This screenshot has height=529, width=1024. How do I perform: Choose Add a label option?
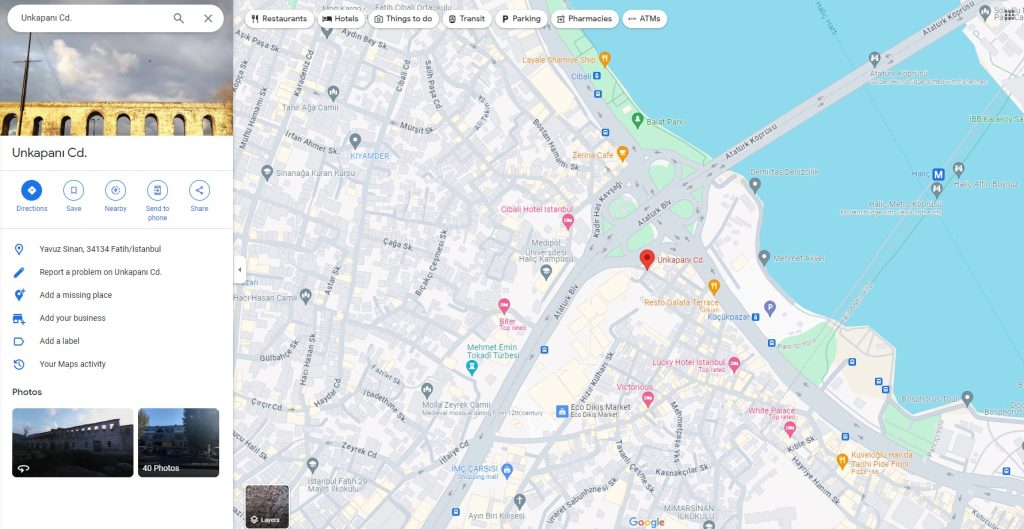click(116, 341)
